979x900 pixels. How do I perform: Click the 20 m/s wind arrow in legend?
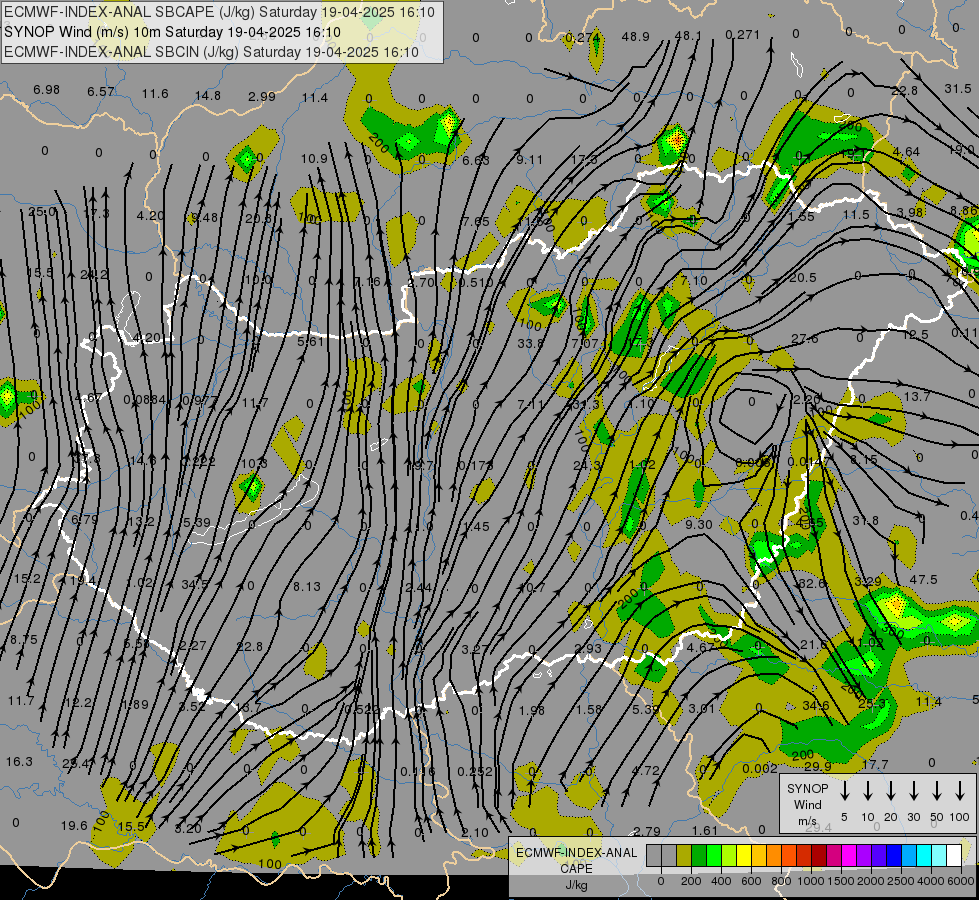tap(891, 791)
